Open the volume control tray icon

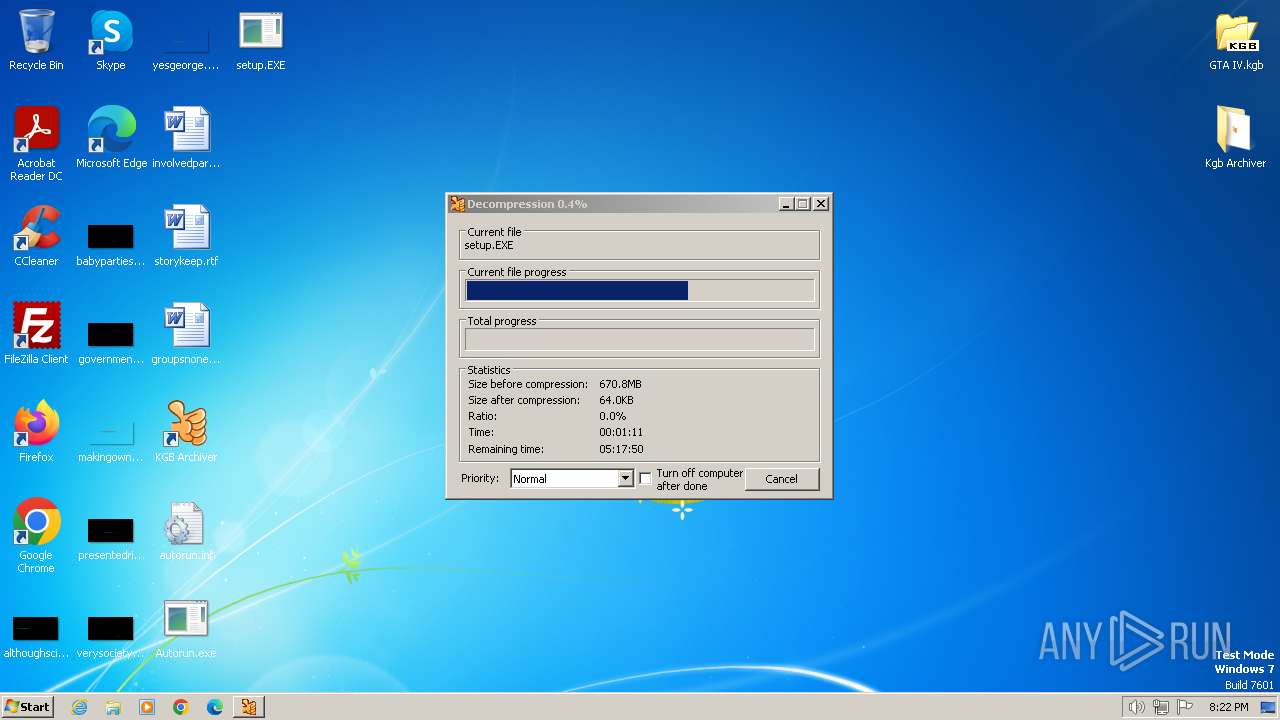(1136, 707)
